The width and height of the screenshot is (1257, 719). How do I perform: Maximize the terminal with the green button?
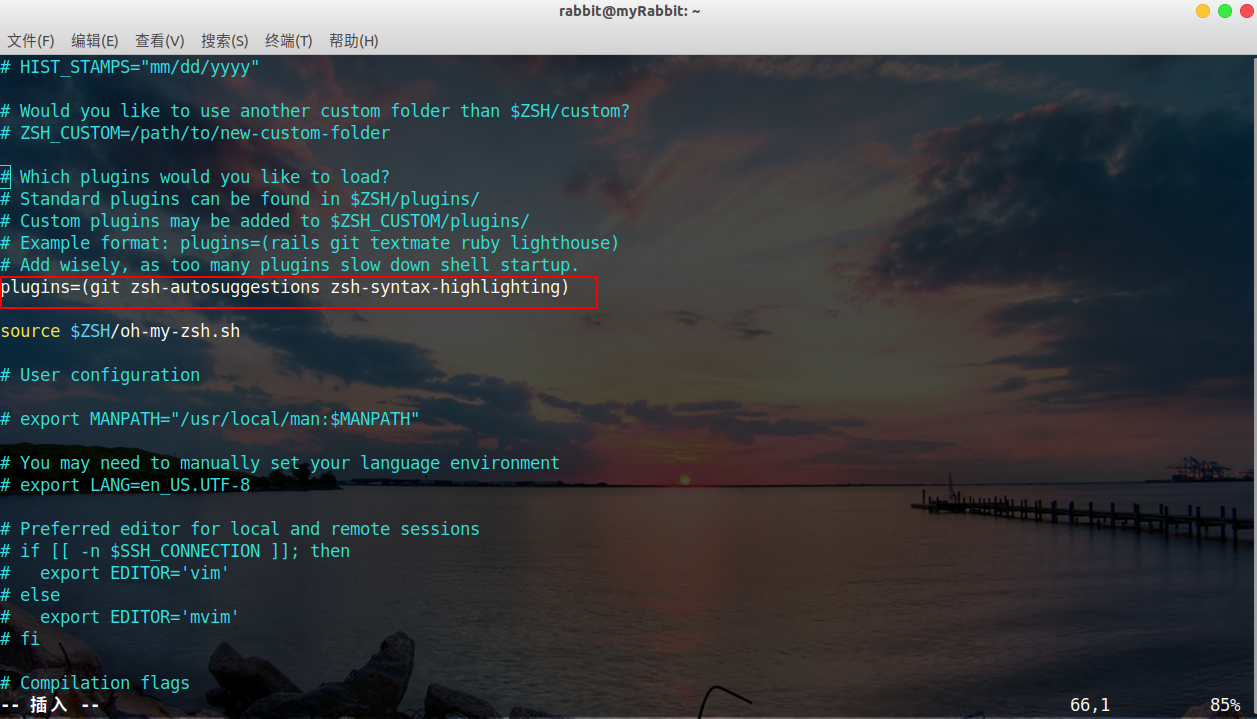pyautogui.click(x=1224, y=11)
